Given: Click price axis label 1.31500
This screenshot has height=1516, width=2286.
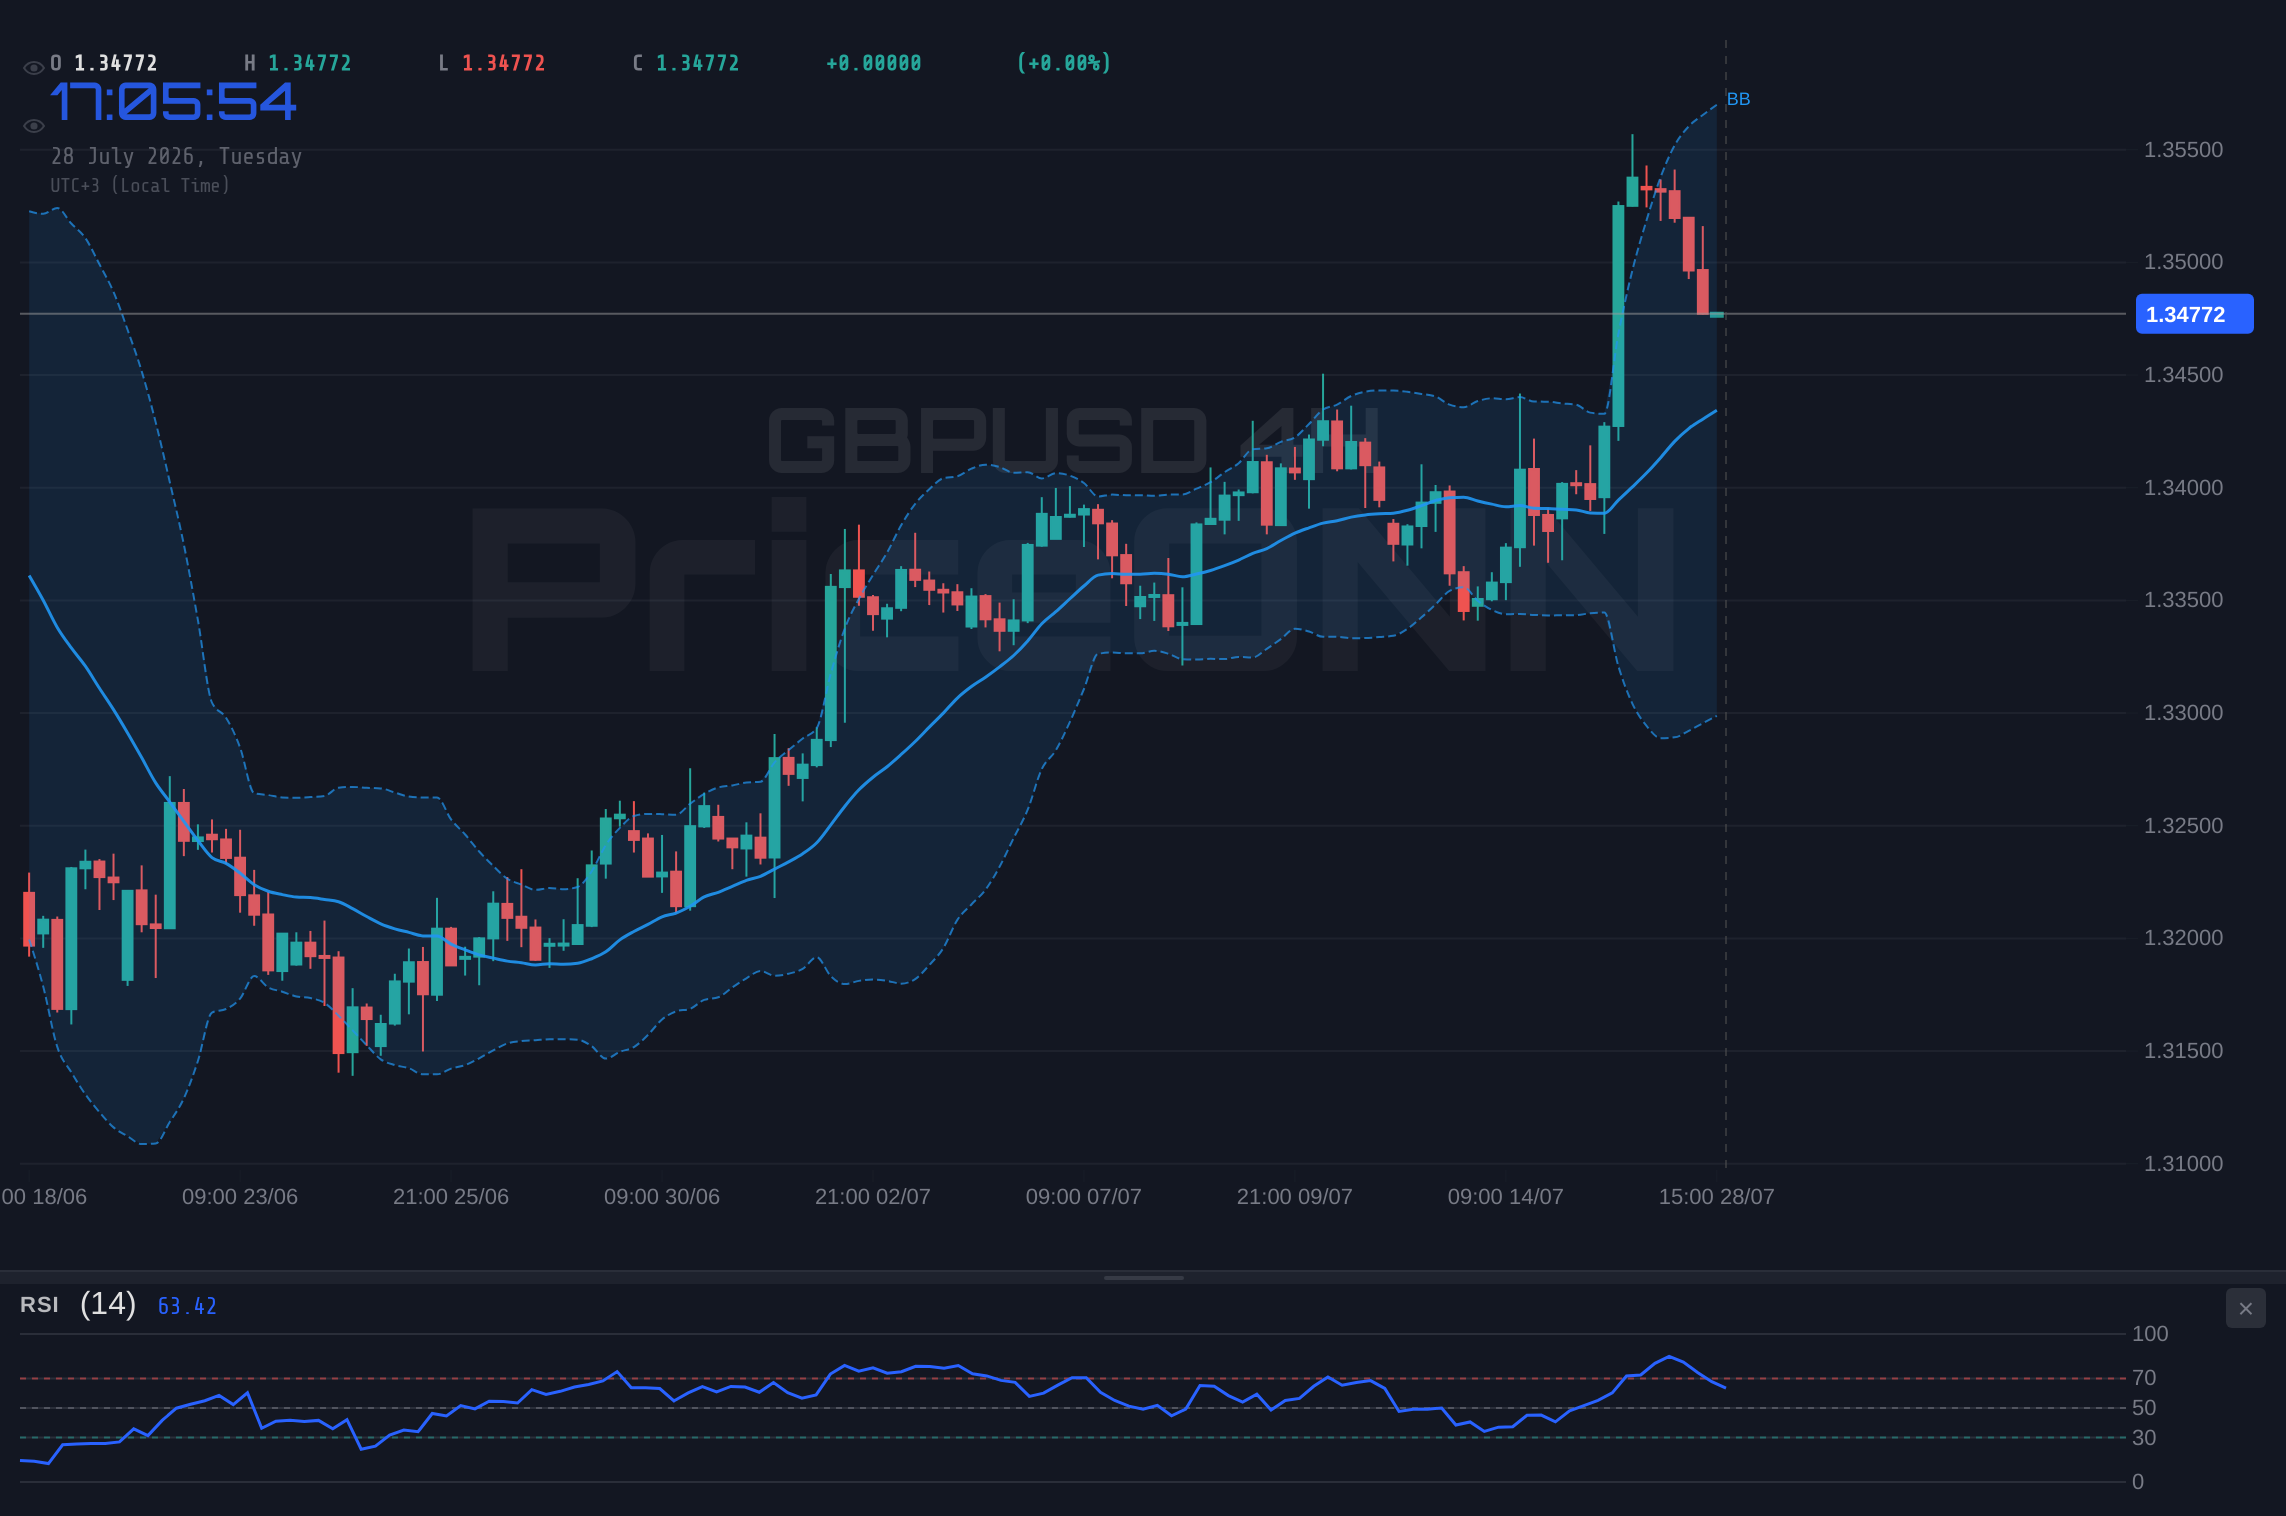Looking at the screenshot, I should pos(2183,1051).
